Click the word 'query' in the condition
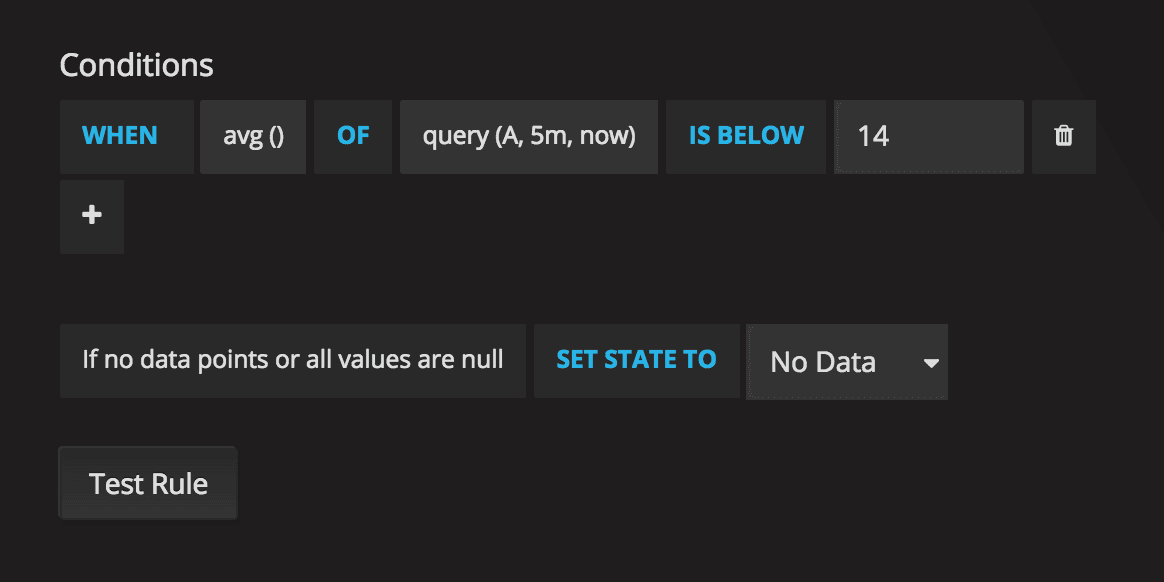Image resolution: width=1164 pixels, height=582 pixels. click(x=456, y=136)
